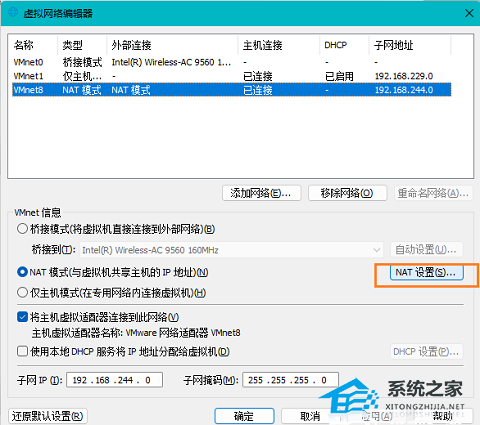Click subnet address 192.168.229.0 cell
Viewport: 480px width, 425px height.
(x=404, y=76)
